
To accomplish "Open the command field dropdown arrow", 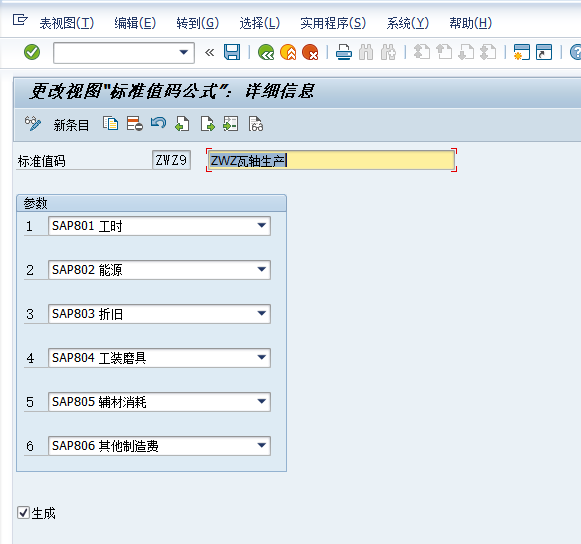I will coord(183,52).
